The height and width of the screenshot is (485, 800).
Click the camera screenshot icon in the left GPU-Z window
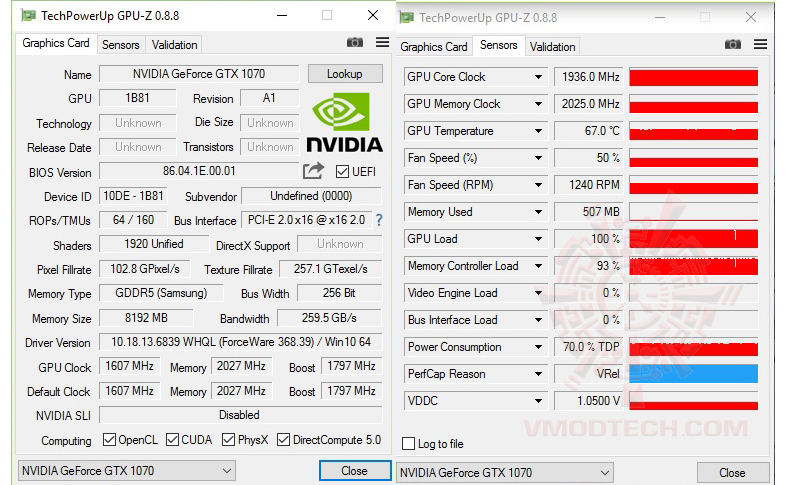click(355, 42)
